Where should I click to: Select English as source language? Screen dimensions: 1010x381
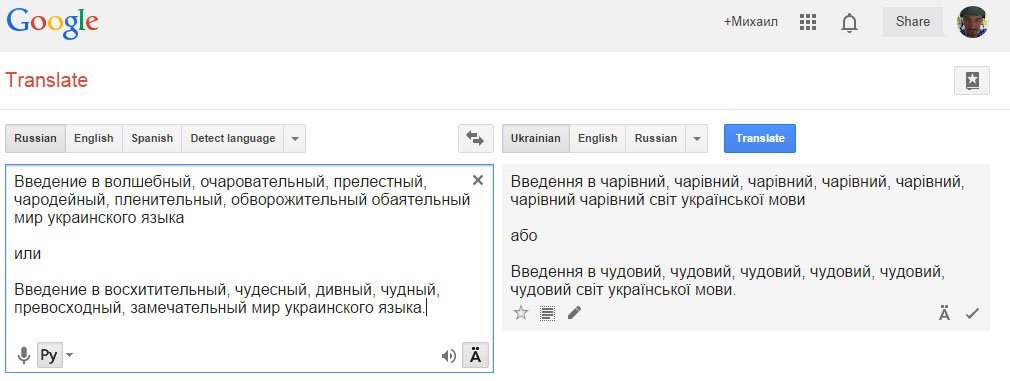click(93, 139)
